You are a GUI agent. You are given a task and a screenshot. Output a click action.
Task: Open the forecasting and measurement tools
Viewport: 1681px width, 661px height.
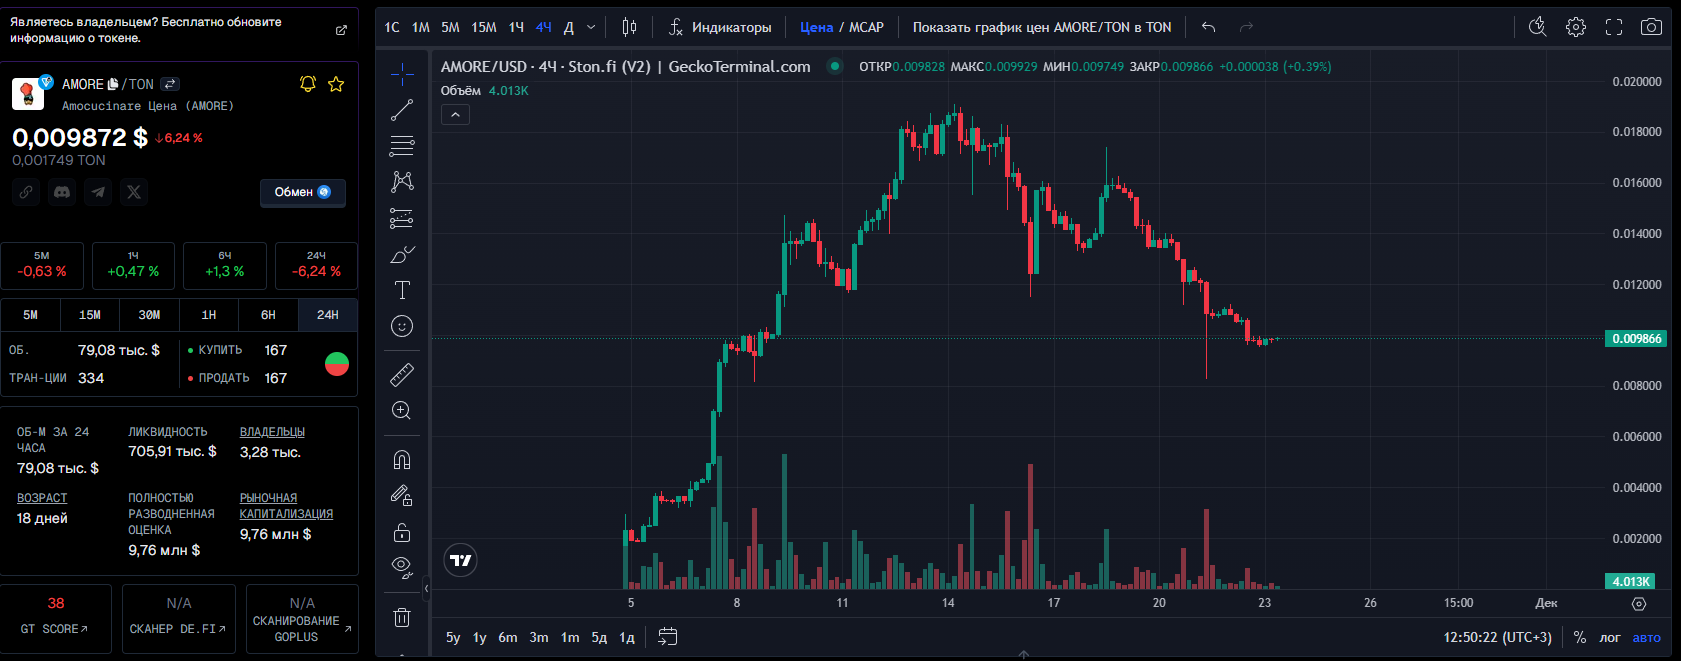click(402, 218)
